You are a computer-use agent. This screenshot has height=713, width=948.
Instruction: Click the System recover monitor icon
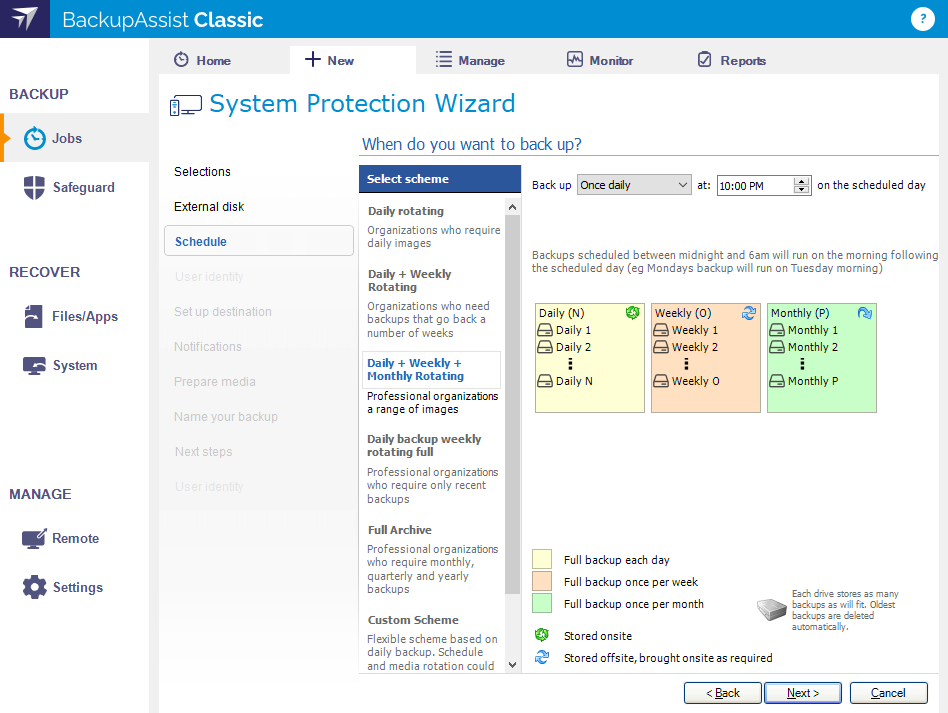(x=34, y=366)
